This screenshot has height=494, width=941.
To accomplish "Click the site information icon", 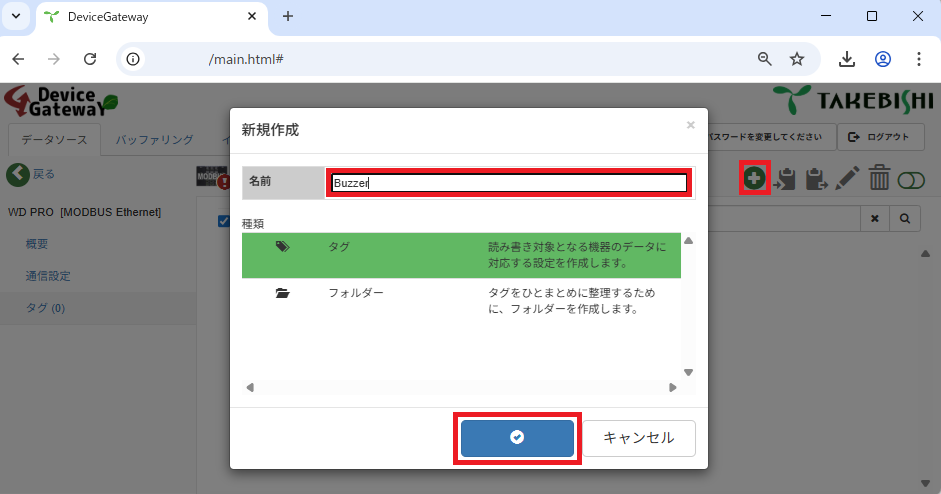I will [133, 59].
